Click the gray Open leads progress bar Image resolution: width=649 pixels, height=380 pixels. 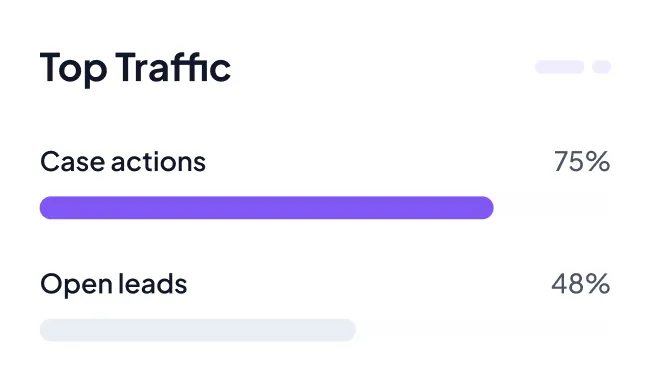198,330
